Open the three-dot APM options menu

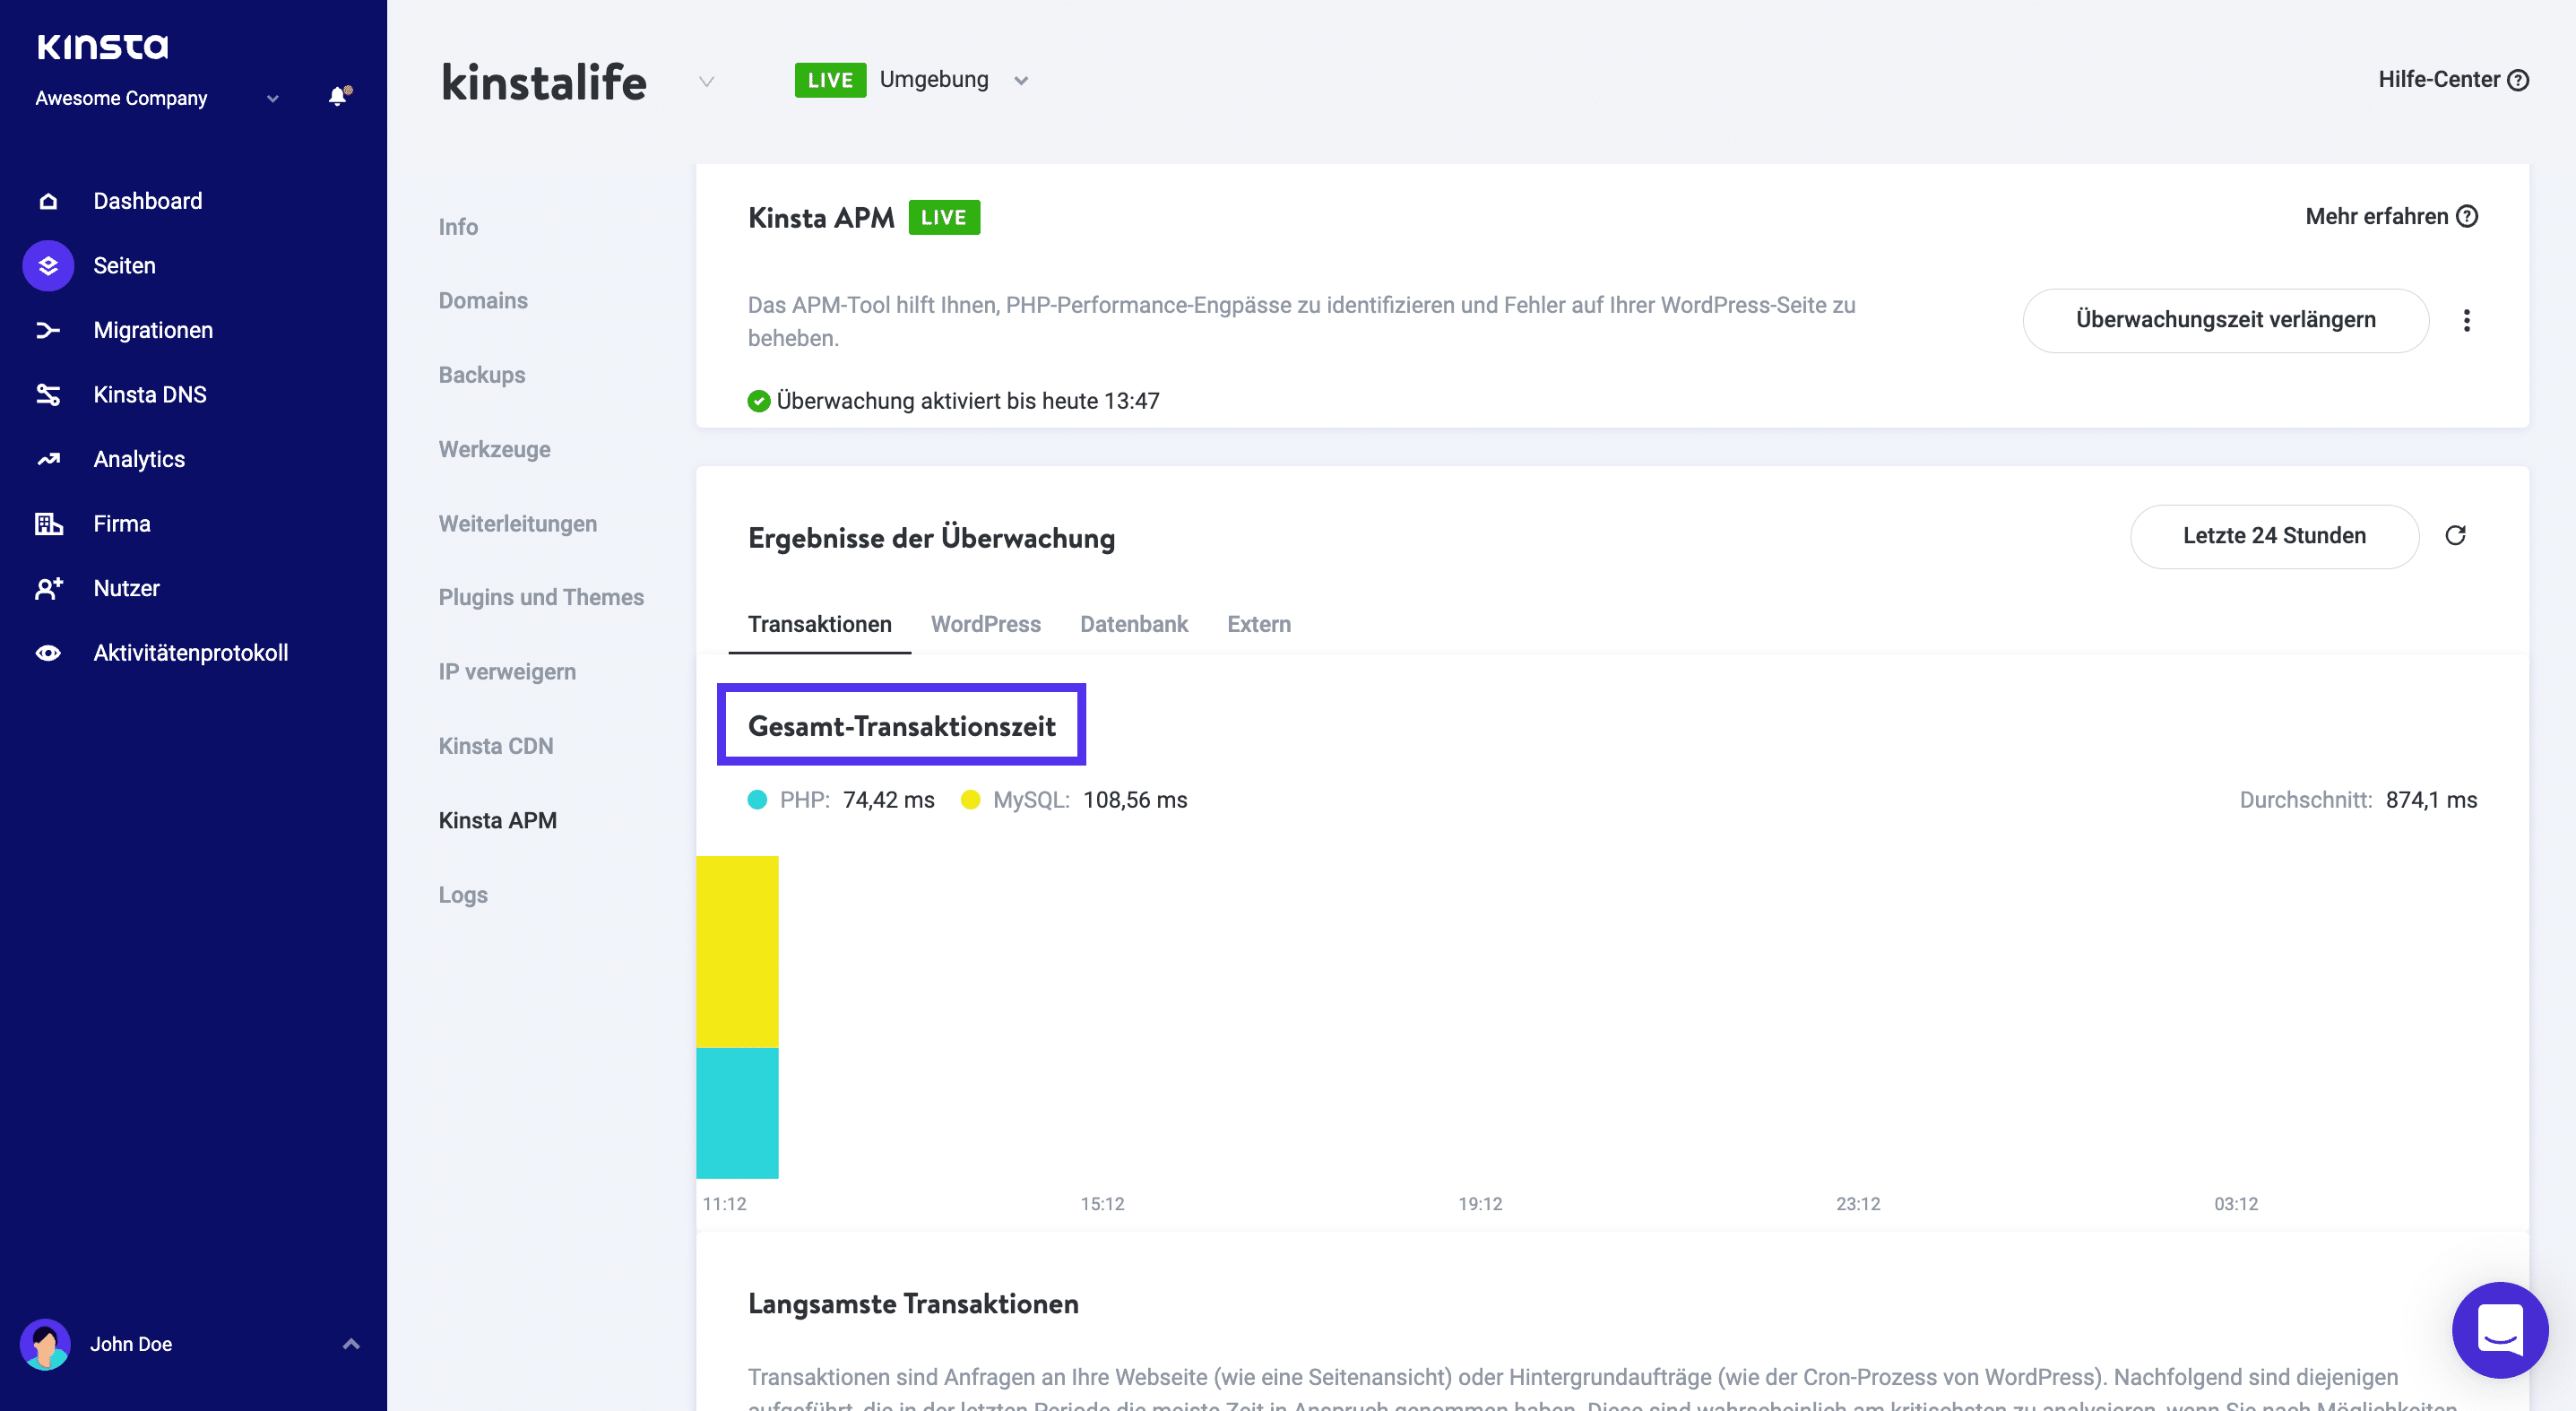pyautogui.click(x=2467, y=320)
